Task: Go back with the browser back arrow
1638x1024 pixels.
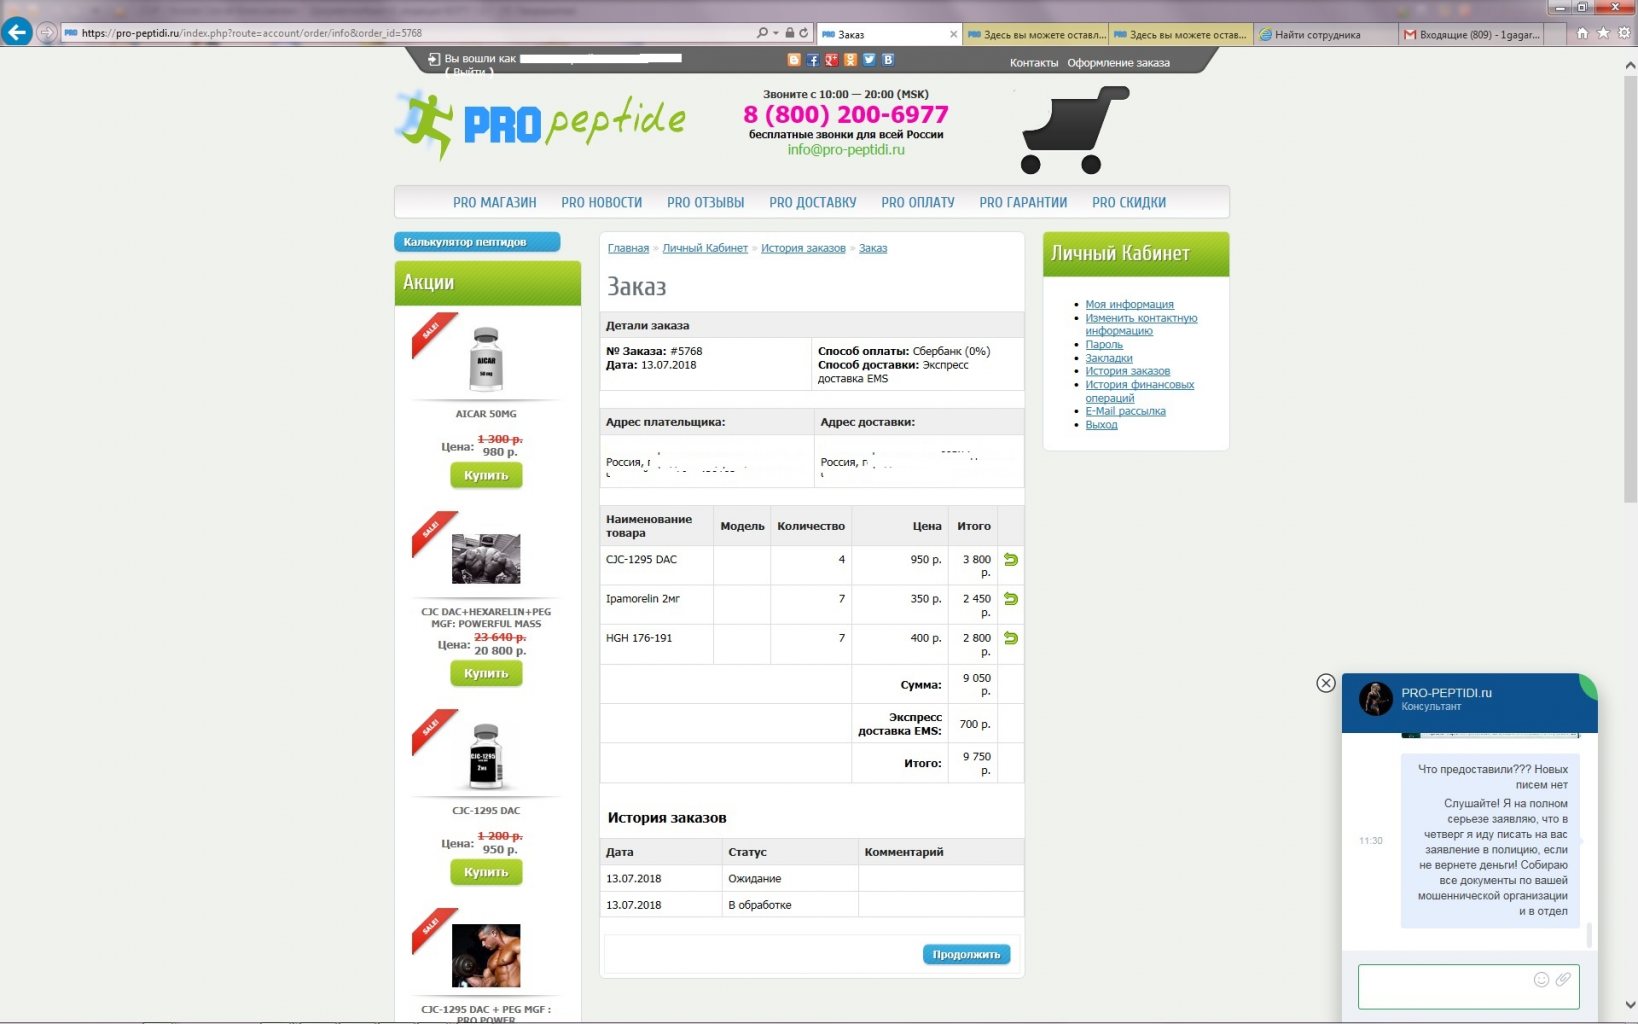Action: coord(17,32)
